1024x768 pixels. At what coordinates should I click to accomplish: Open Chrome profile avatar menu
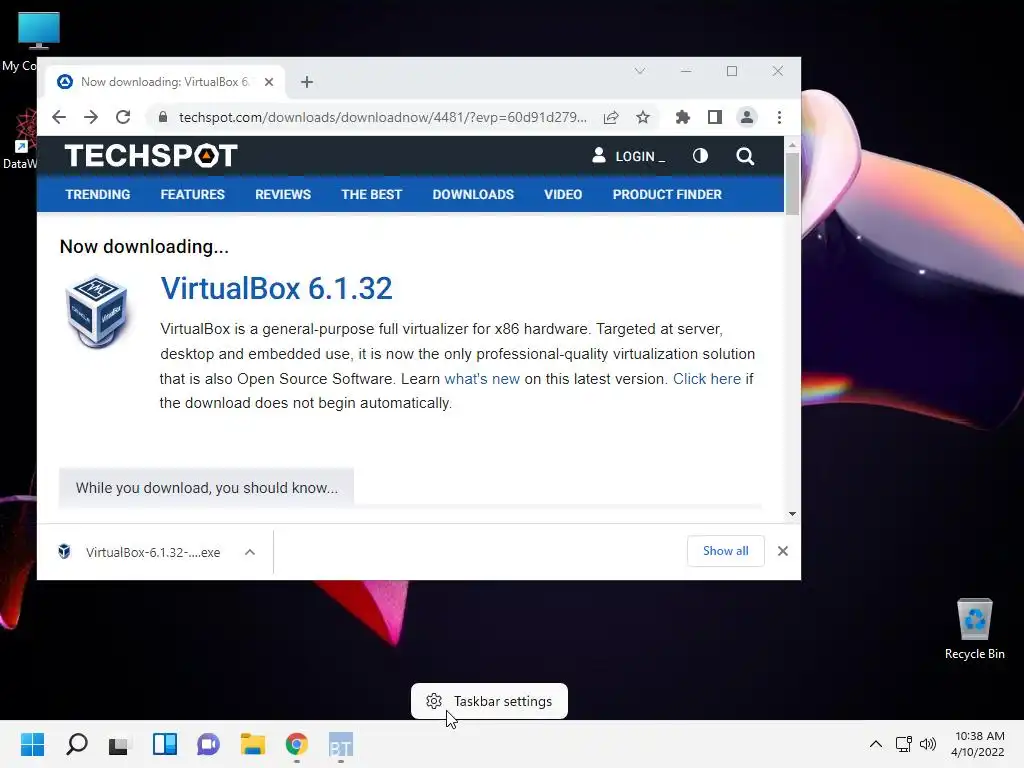[746, 118]
